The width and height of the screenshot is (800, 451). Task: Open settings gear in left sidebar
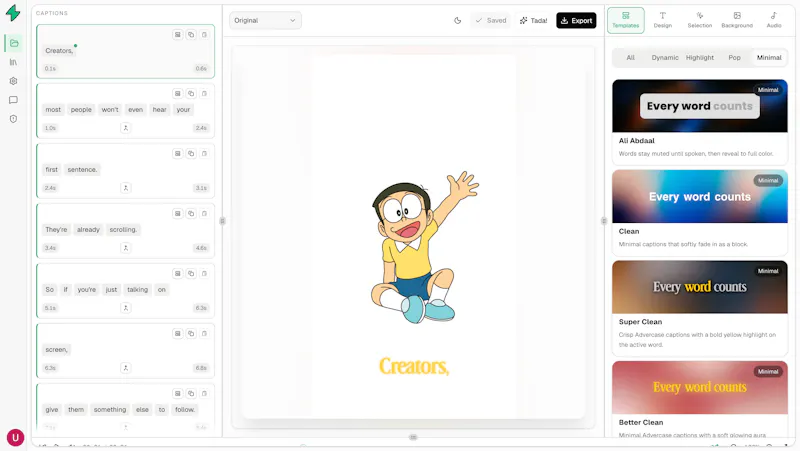pos(13,81)
